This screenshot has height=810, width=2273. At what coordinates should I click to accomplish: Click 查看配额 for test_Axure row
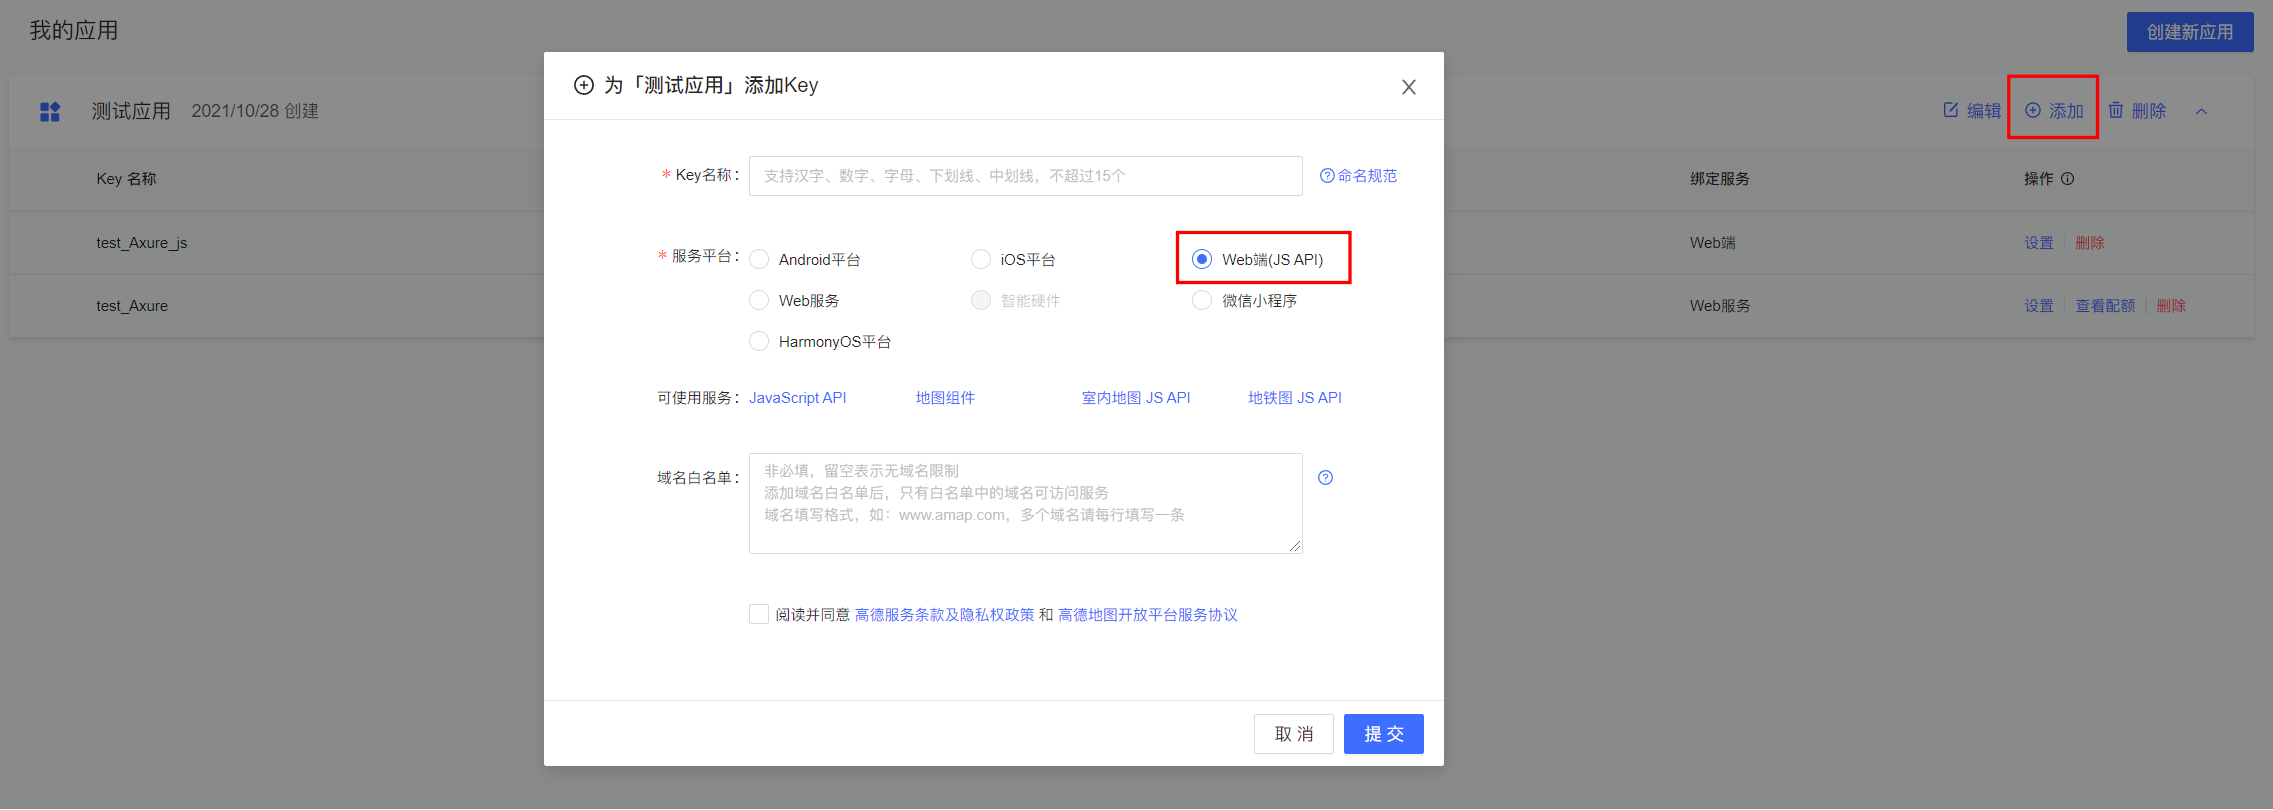[2105, 306]
